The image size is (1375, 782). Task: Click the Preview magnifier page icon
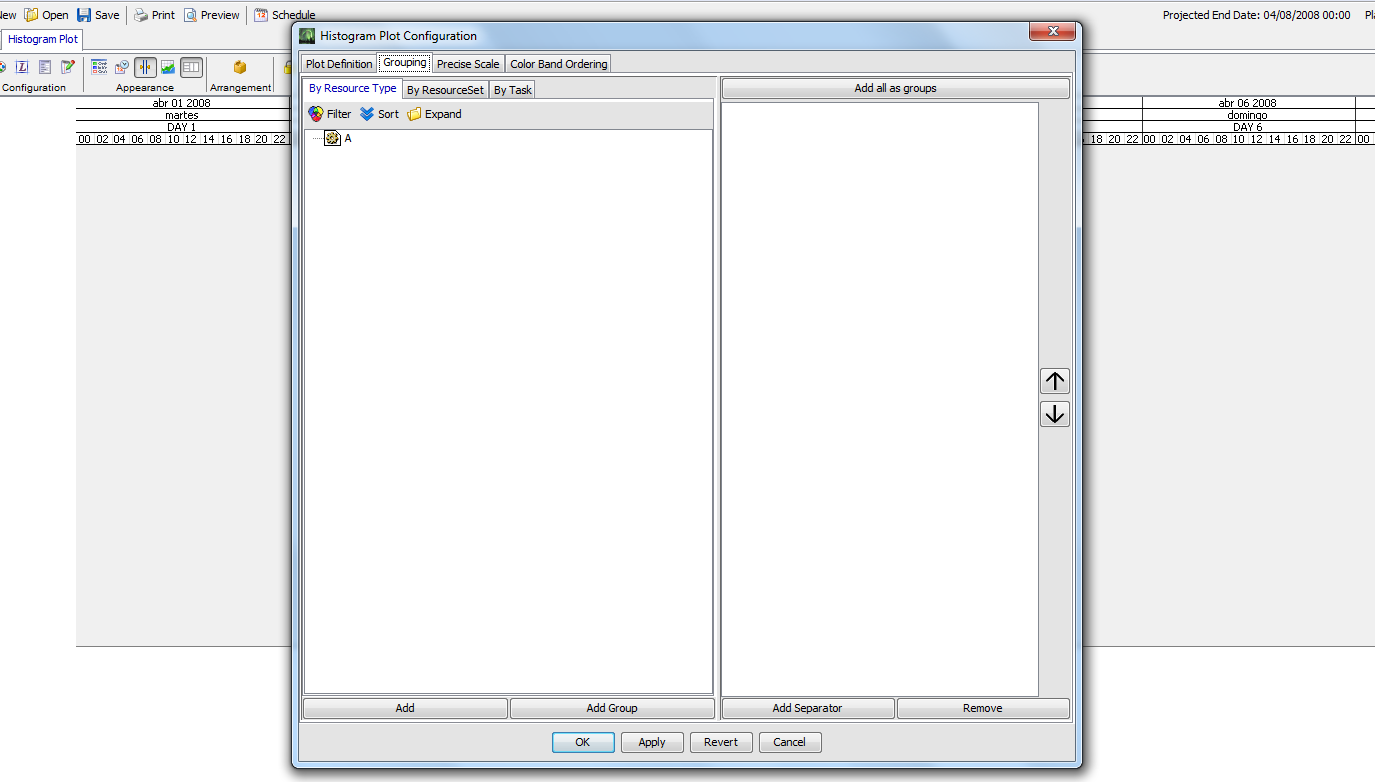(x=190, y=15)
